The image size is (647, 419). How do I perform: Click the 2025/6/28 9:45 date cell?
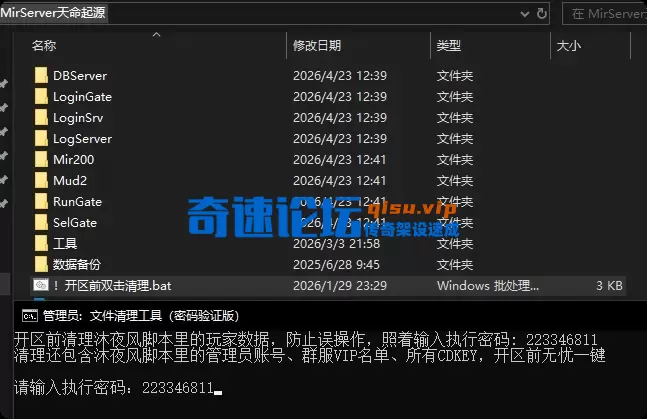(x=336, y=265)
